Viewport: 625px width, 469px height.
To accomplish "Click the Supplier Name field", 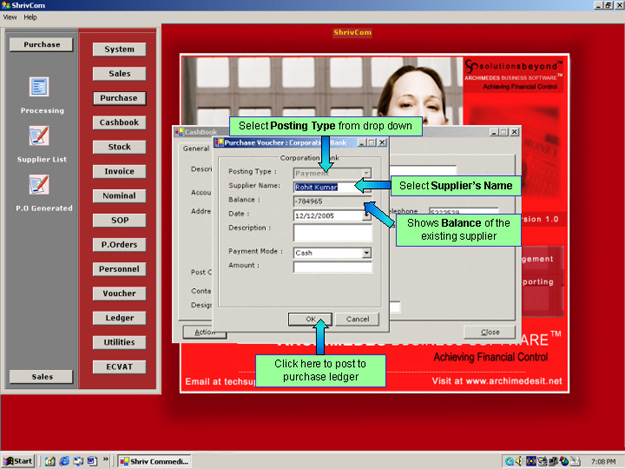I will (332, 187).
